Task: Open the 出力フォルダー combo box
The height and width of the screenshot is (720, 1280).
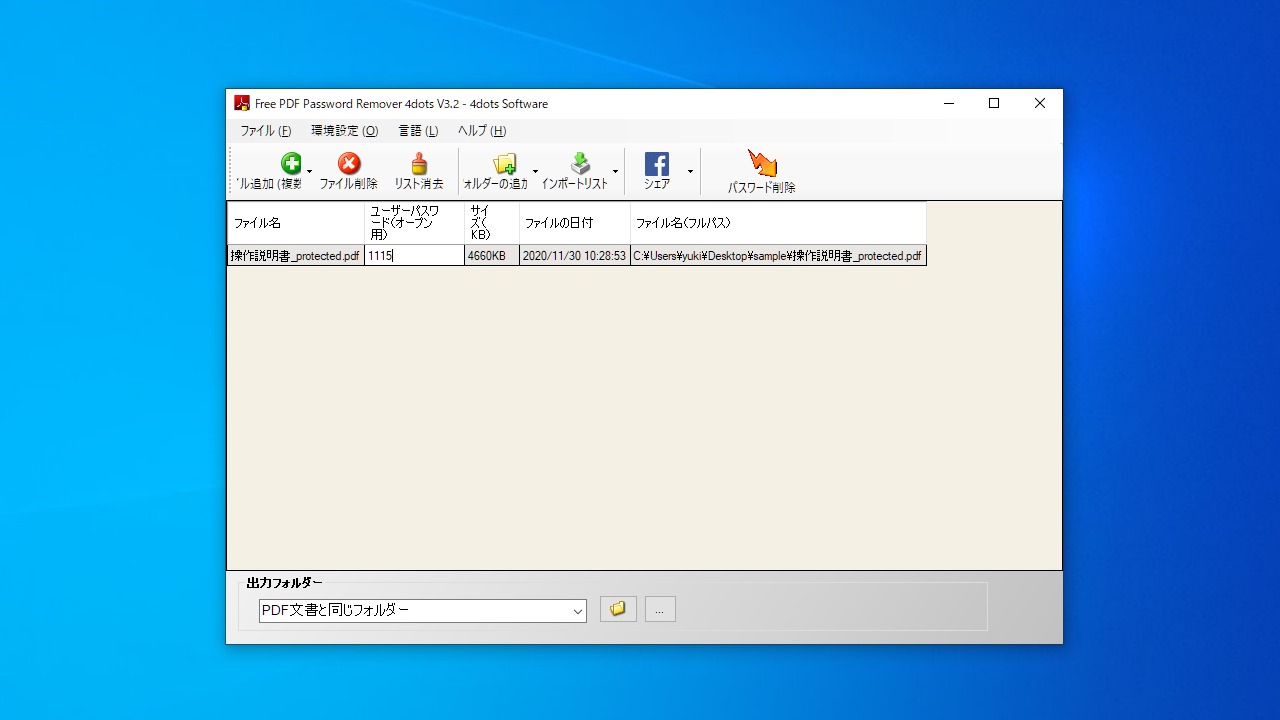Action: pyautogui.click(x=422, y=610)
